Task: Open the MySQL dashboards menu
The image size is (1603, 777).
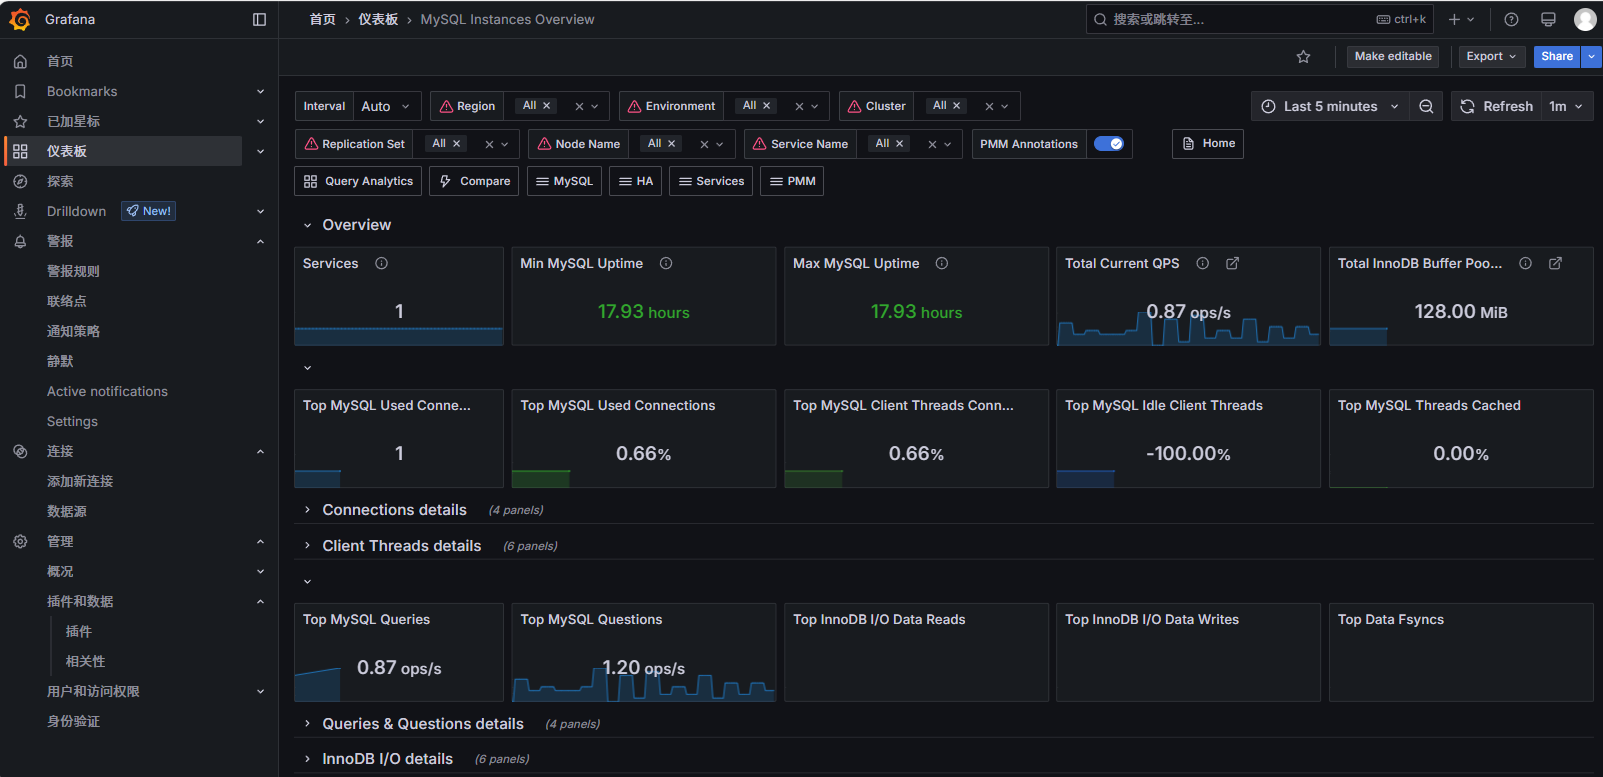Action: pos(564,181)
